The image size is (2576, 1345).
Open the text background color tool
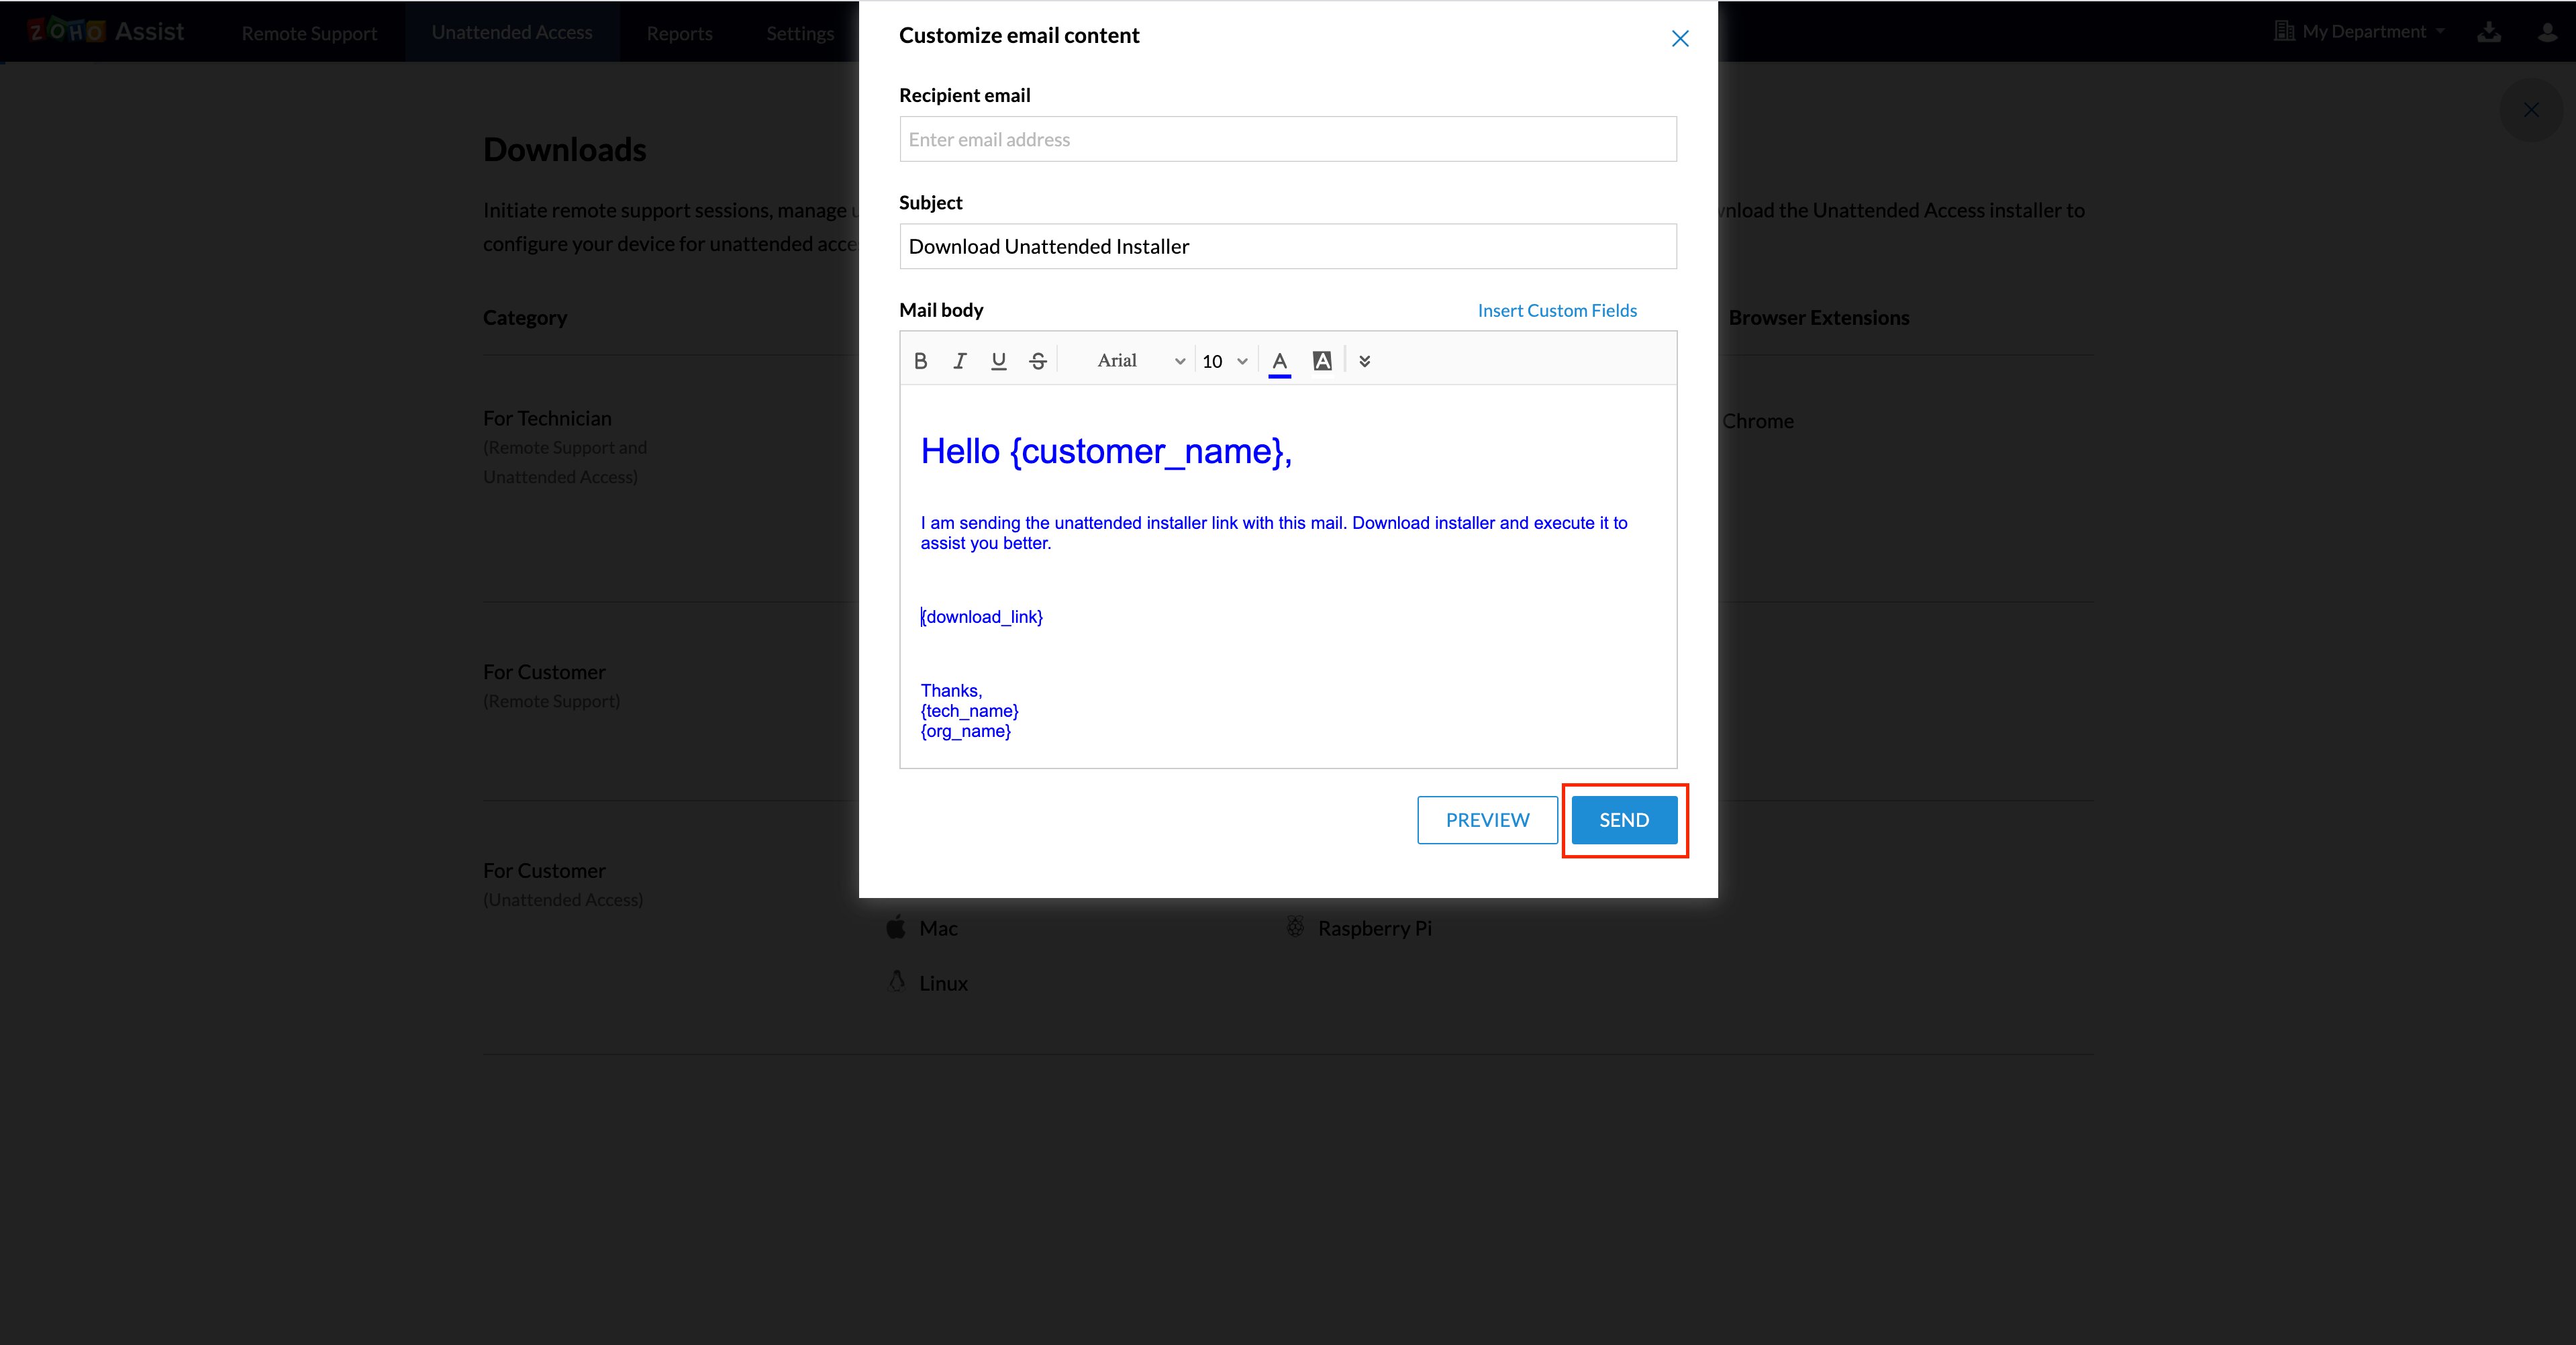coord(1322,361)
